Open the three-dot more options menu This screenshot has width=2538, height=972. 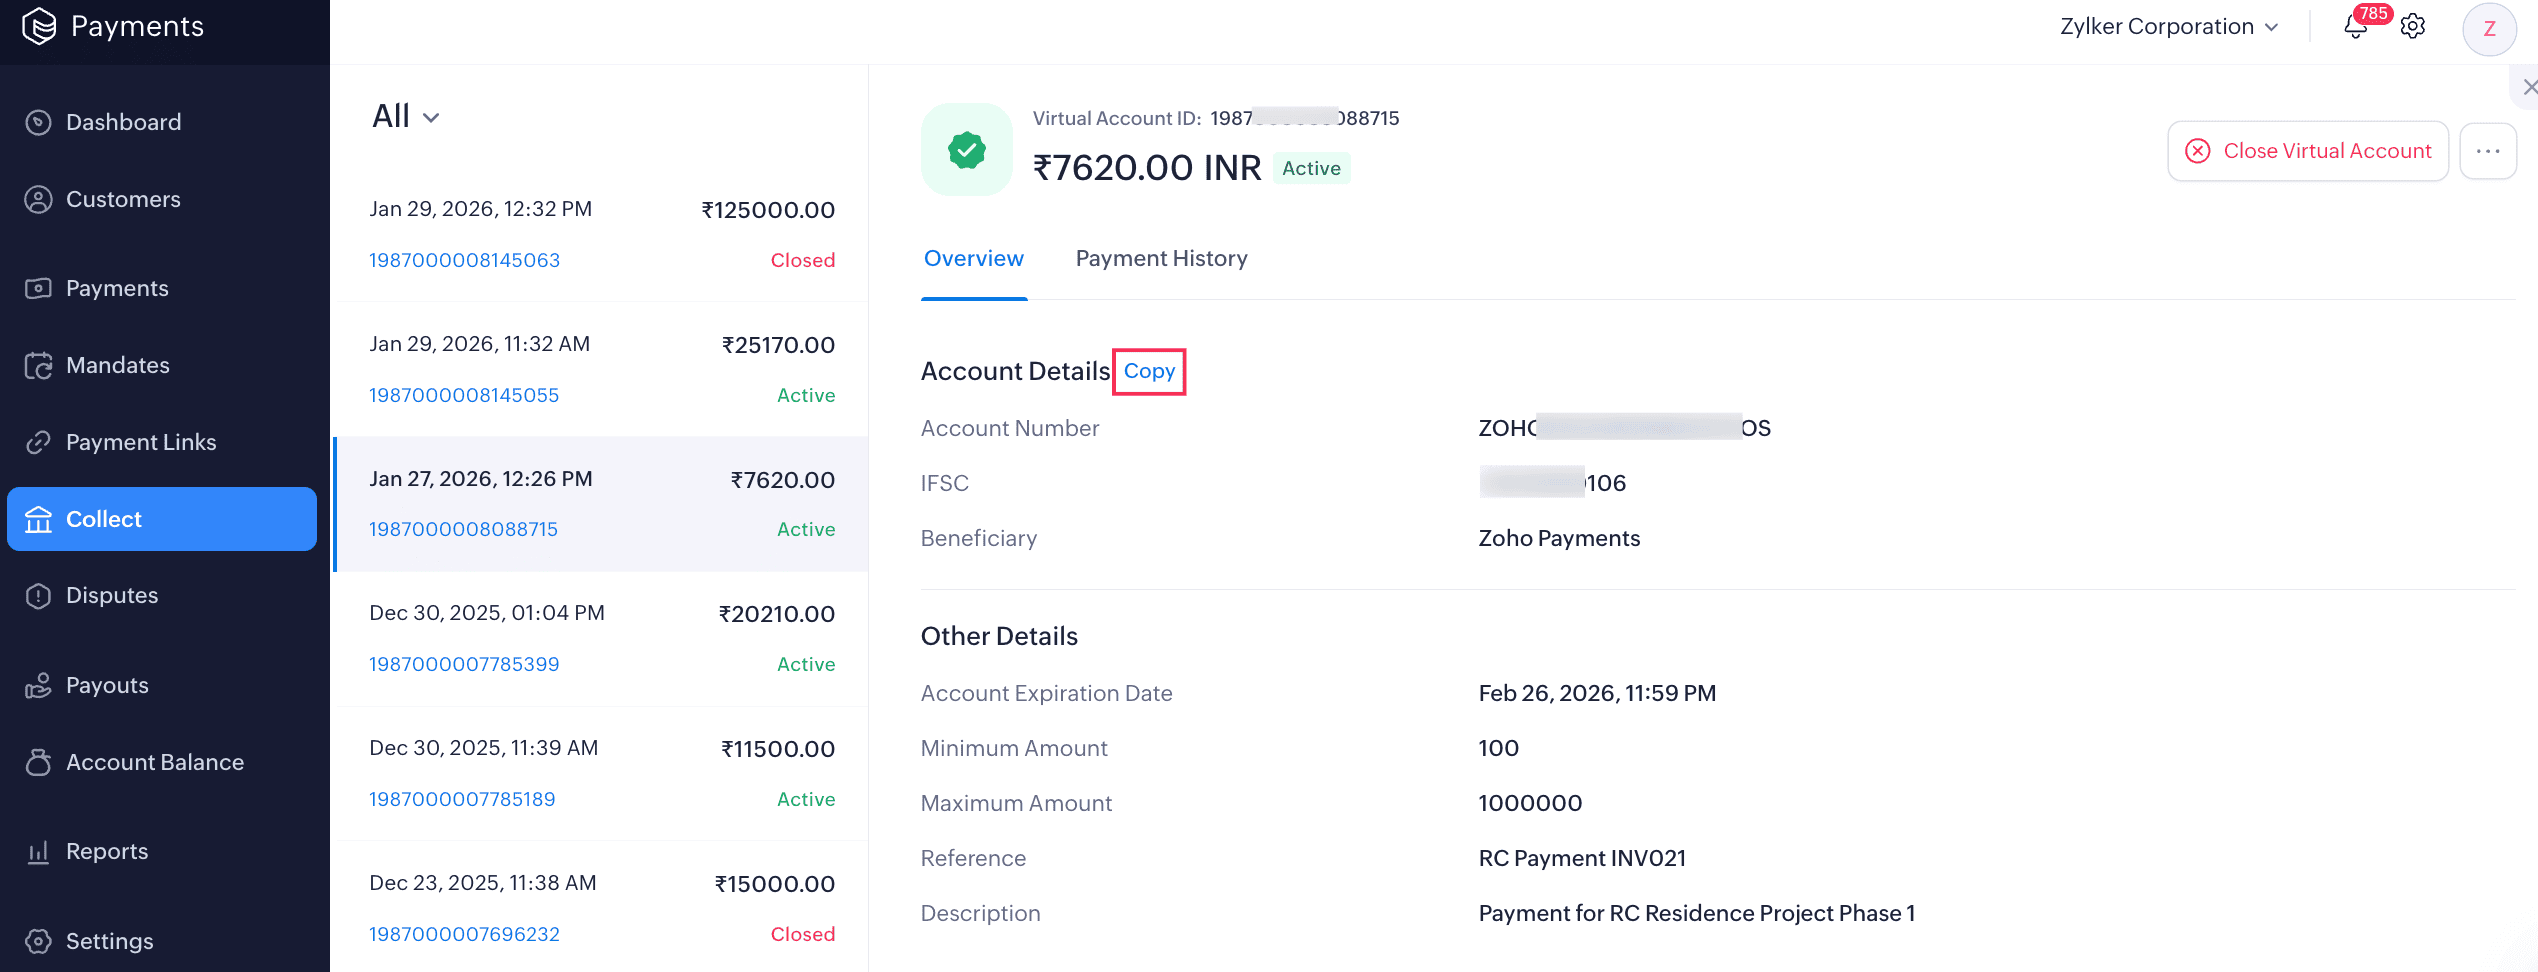tap(2488, 151)
